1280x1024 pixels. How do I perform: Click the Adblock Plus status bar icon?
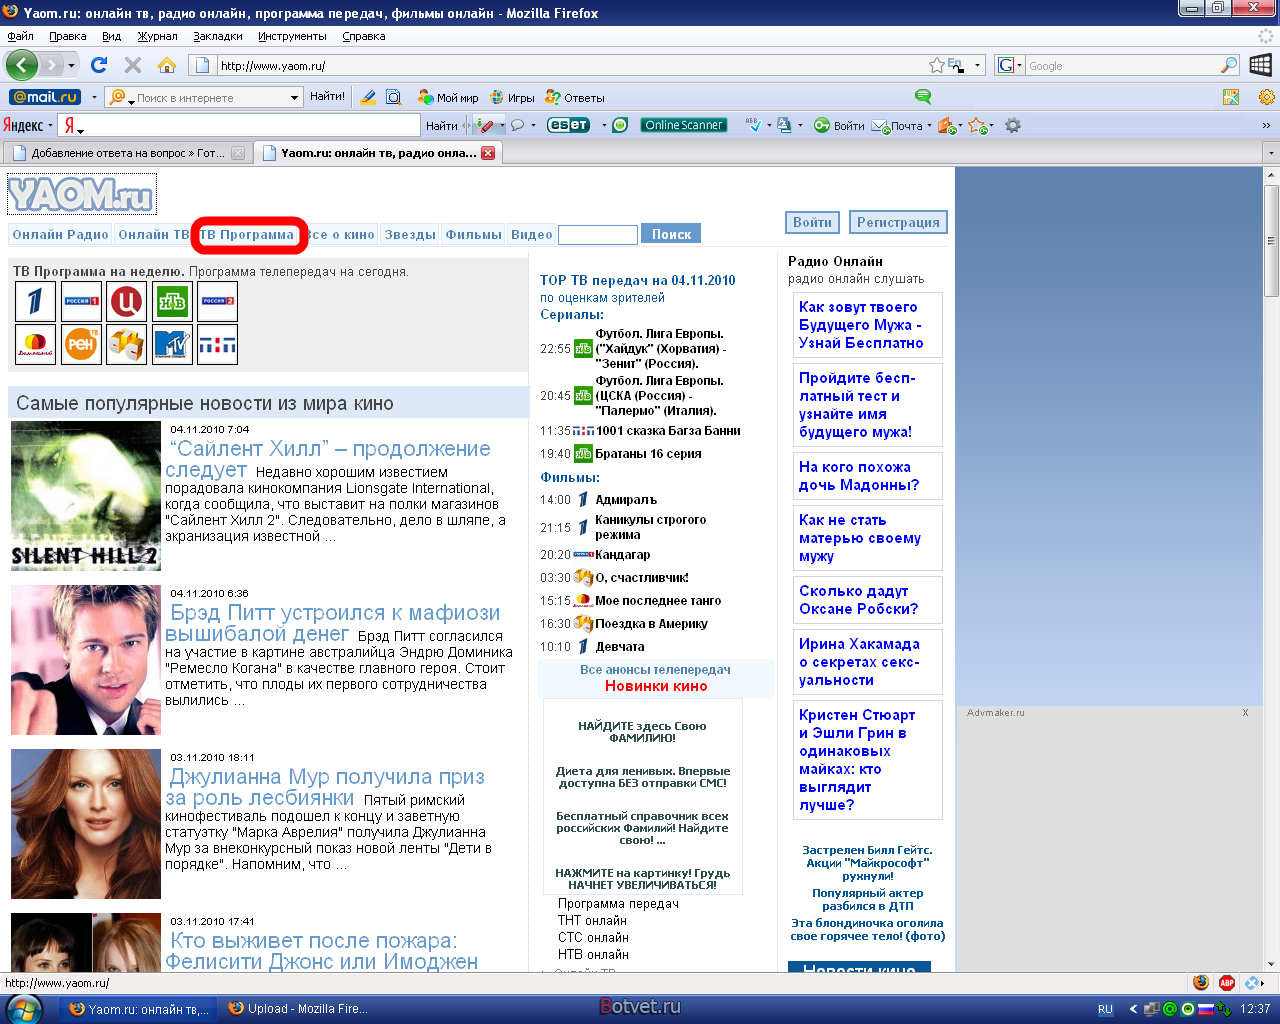[1227, 983]
